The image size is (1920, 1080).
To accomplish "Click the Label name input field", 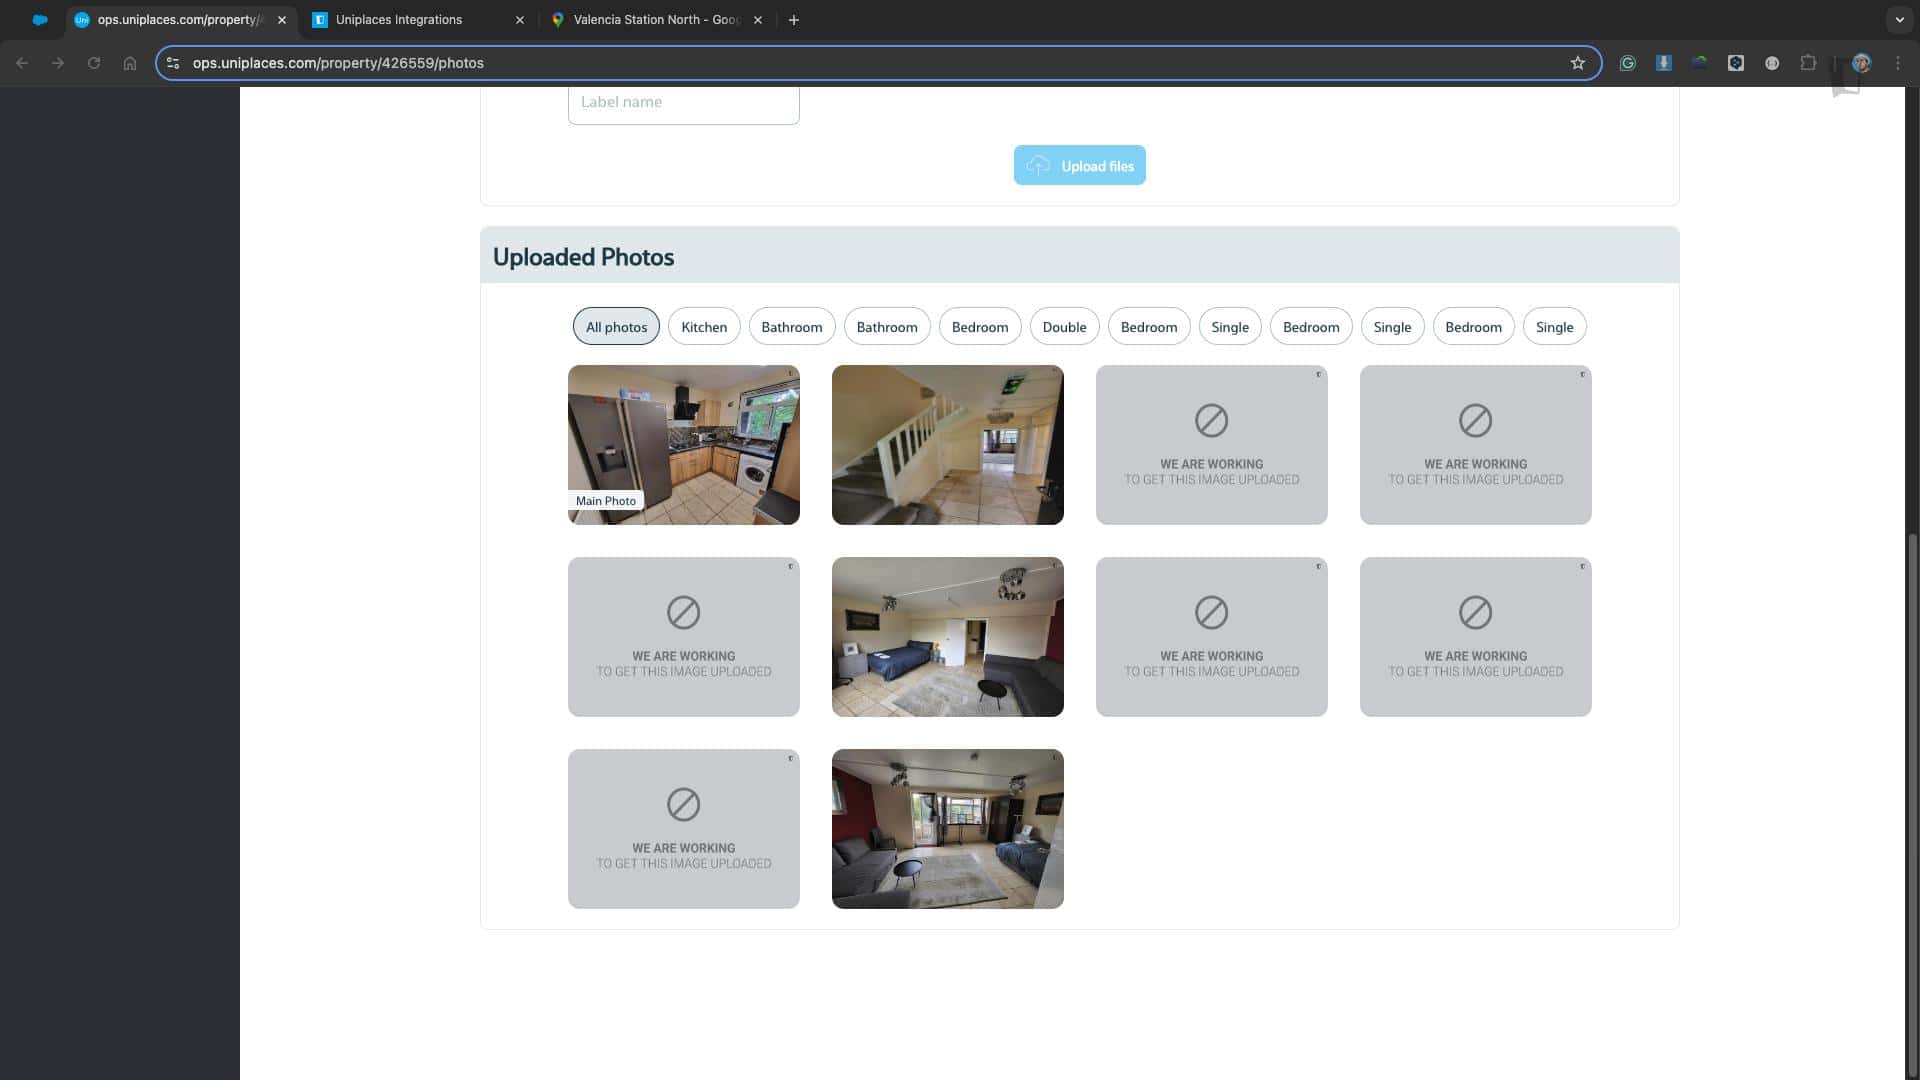I will [684, 103].
